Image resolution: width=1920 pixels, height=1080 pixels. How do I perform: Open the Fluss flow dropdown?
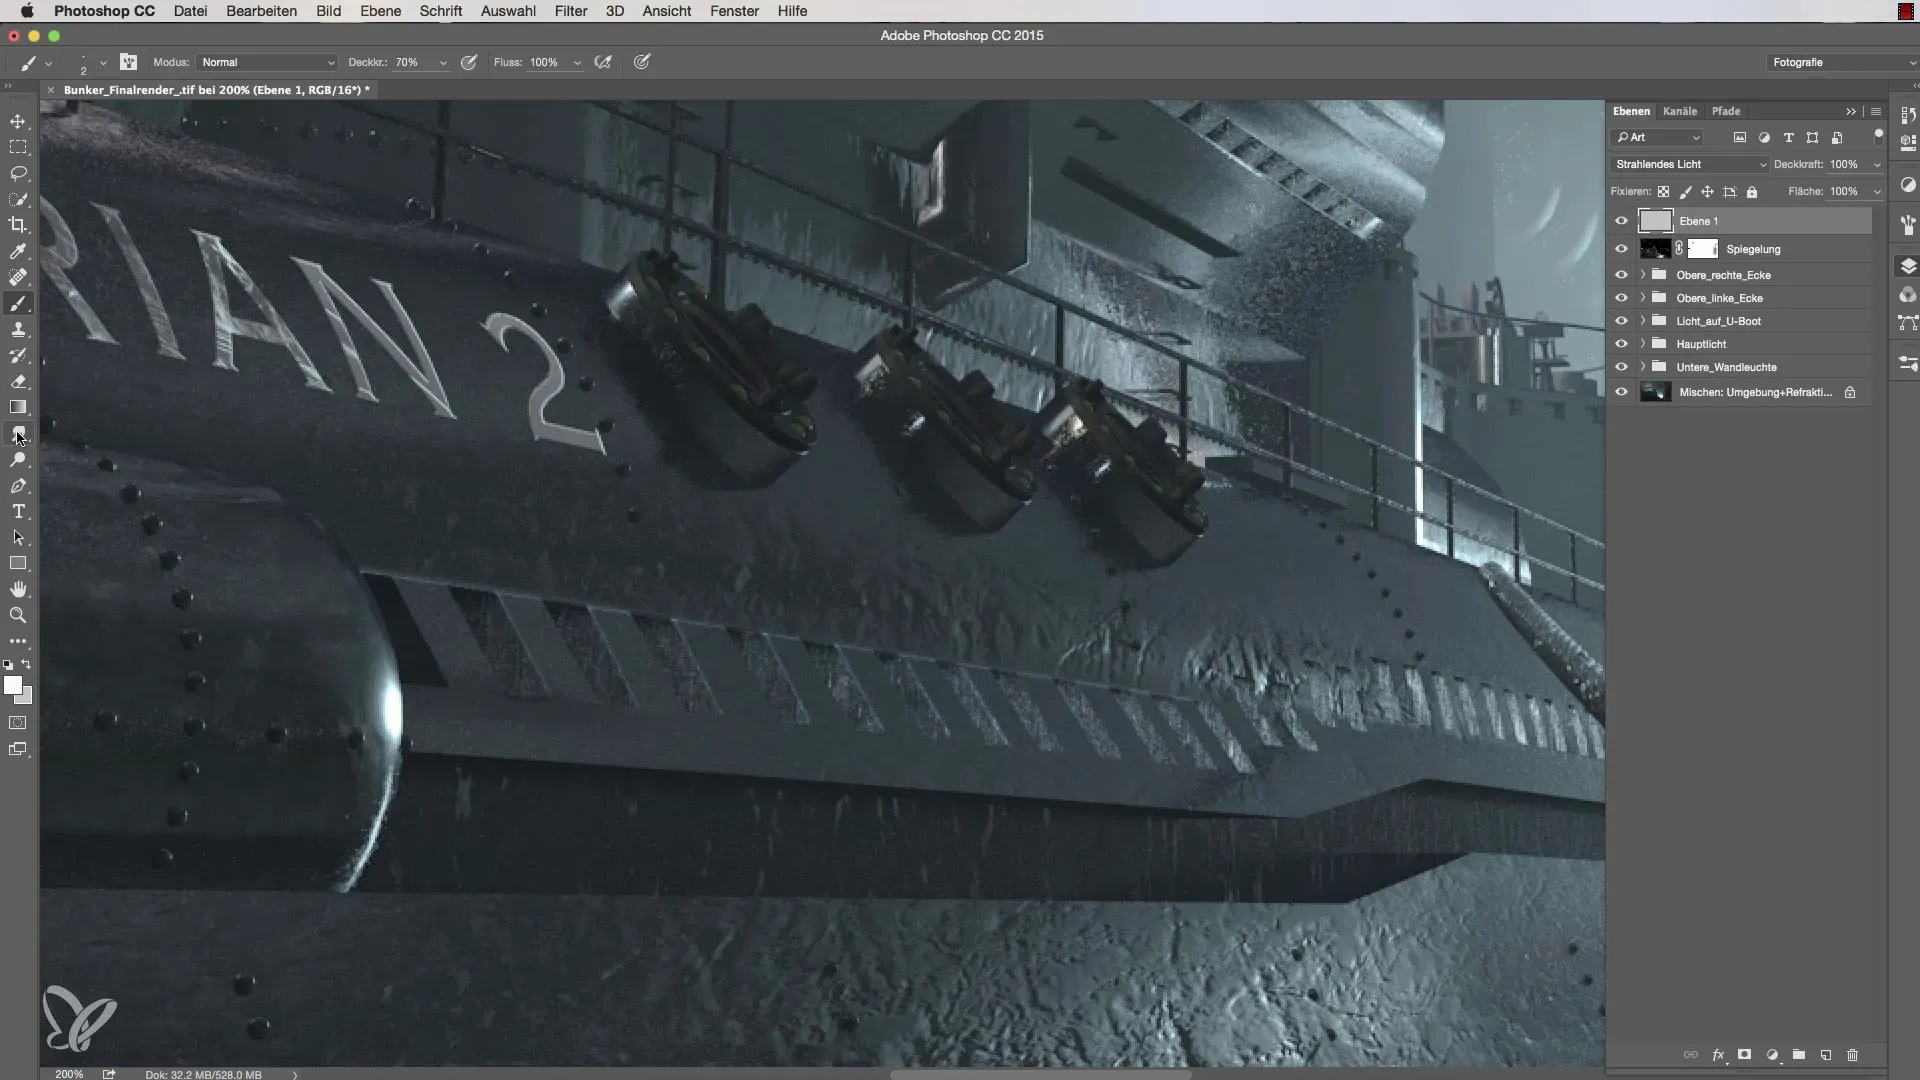click(x=577, y=62)
